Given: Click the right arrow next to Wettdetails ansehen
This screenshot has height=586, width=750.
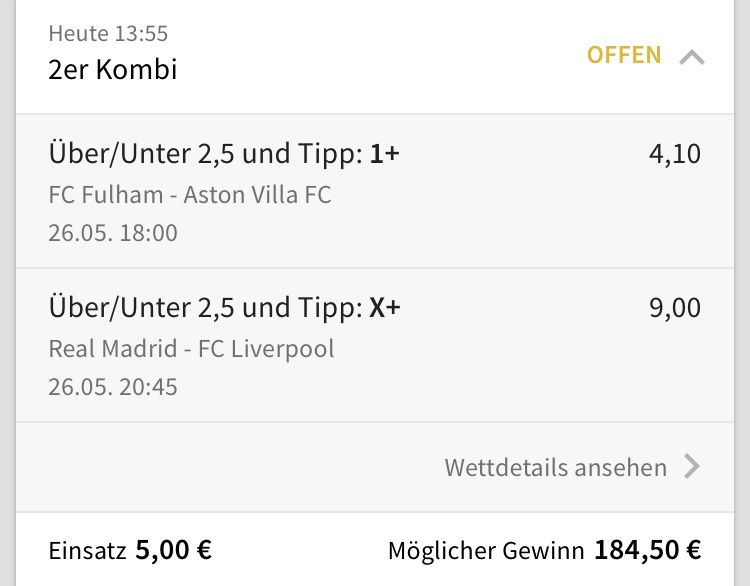Looking at the screenshot, I should [691, 466].
